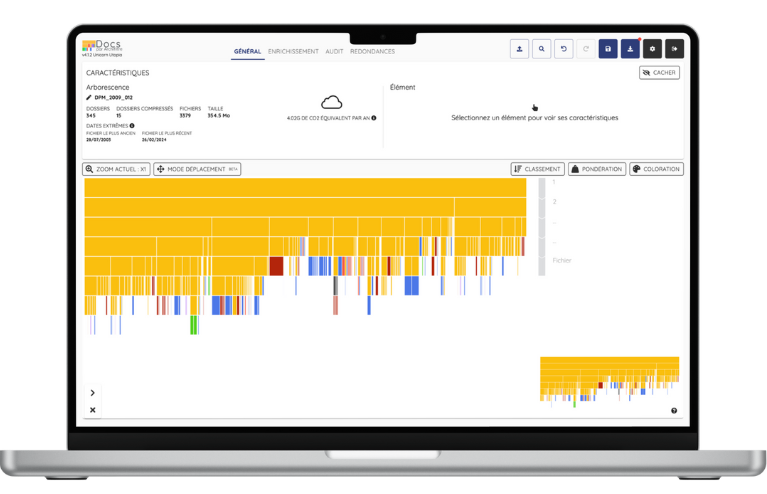
Task: Open the Pondération options
Action: click(x=597, y=169)
